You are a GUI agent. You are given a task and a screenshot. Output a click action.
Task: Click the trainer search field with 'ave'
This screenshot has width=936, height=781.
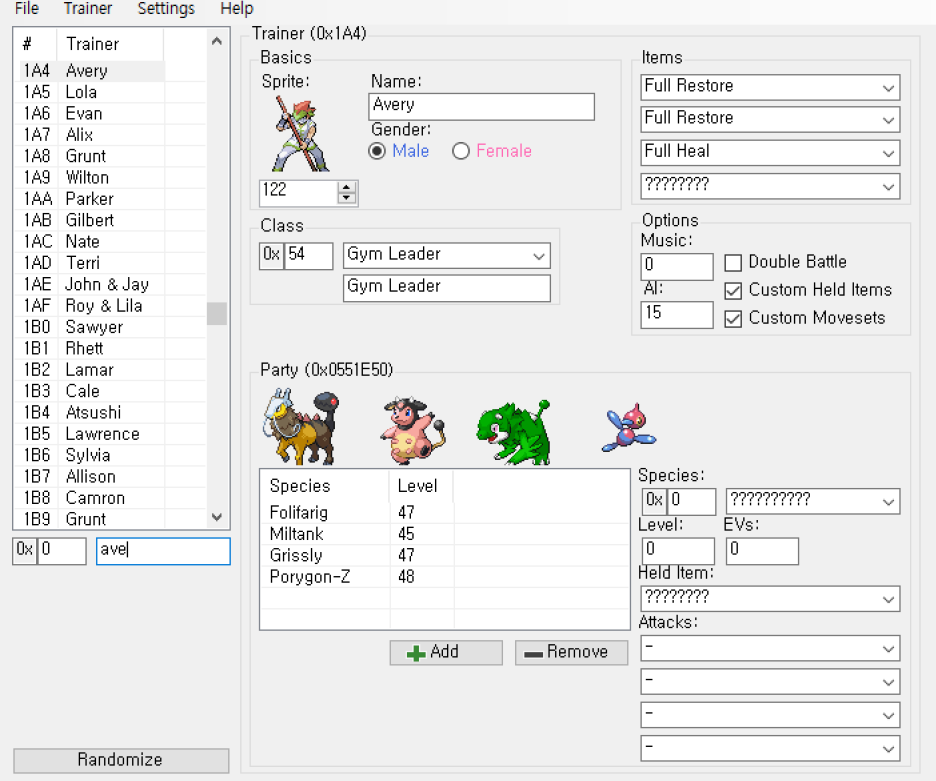point(163,551)
